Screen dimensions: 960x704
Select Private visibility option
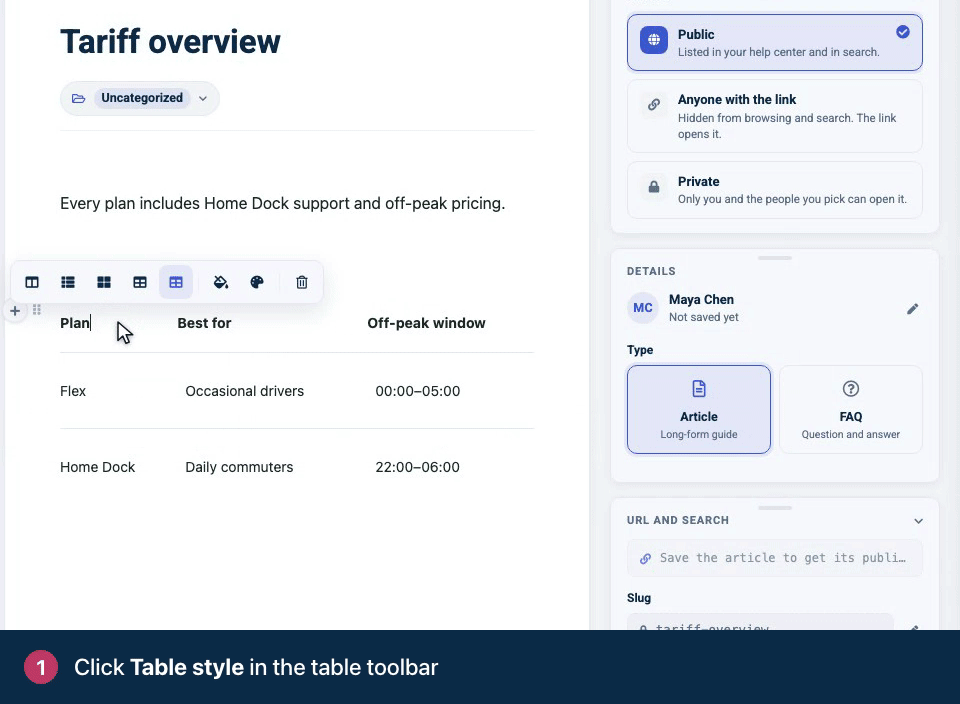774,190
